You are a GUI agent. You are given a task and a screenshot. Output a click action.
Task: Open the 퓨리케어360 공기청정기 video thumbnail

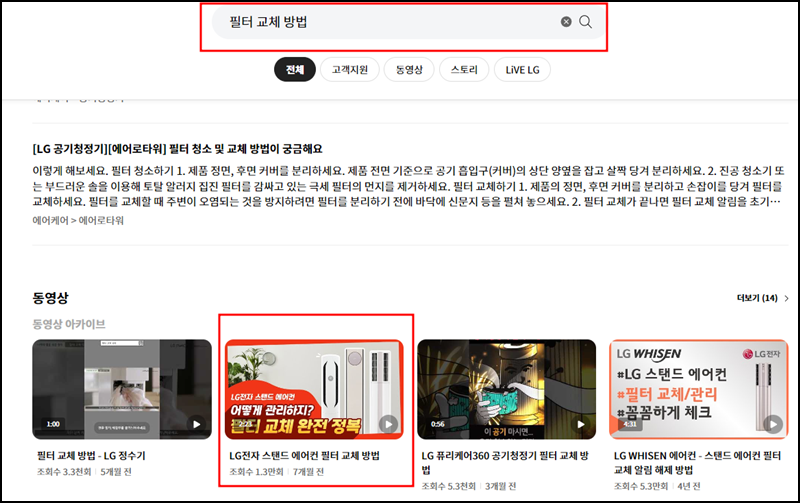tap(507, 389)
